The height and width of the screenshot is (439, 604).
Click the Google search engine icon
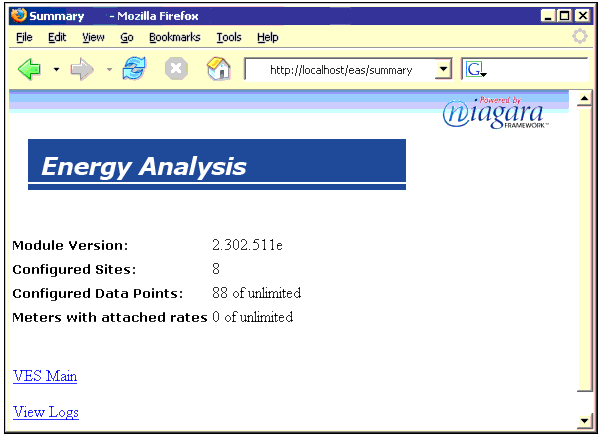tap(474, 70)
